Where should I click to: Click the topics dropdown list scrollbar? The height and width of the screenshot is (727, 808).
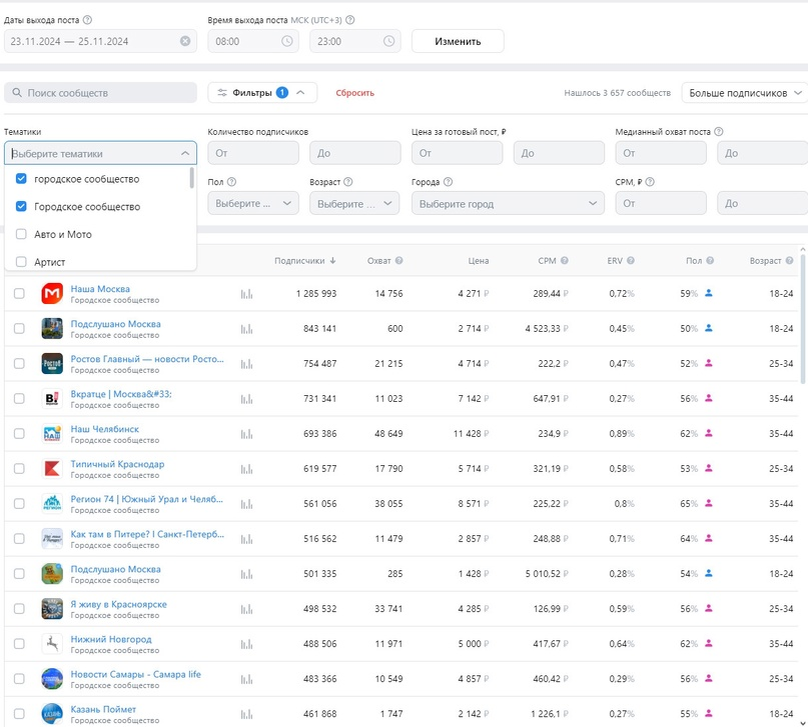pyautogui.click(x=192, y=178)
